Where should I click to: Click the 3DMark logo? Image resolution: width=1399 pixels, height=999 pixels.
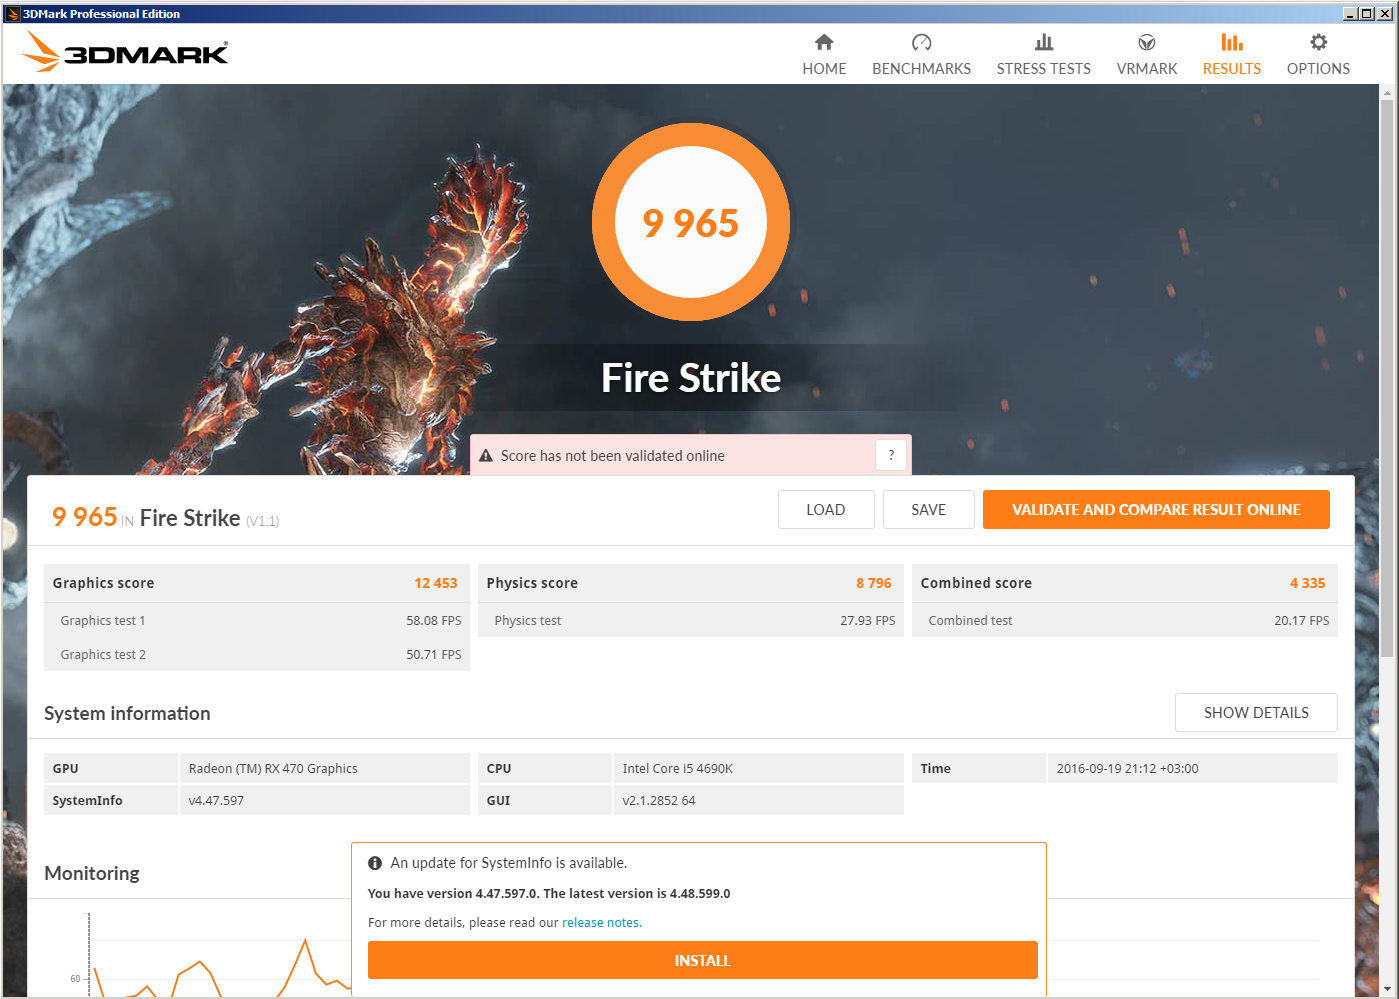pyautogui.click(x=126, y=52)
